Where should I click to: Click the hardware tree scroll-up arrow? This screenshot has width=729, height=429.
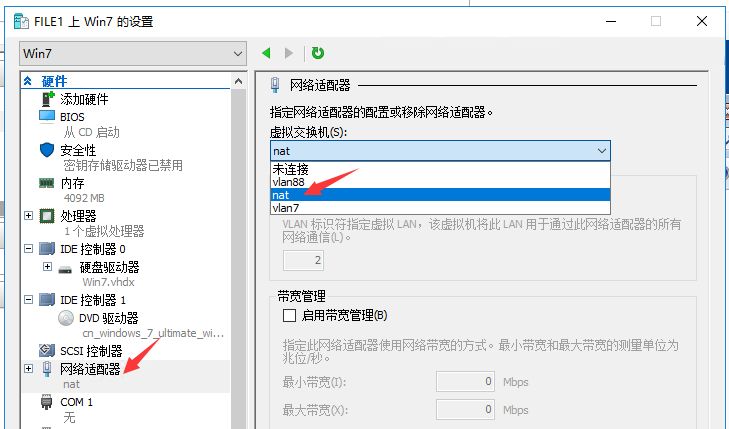(x=239, y=81)
